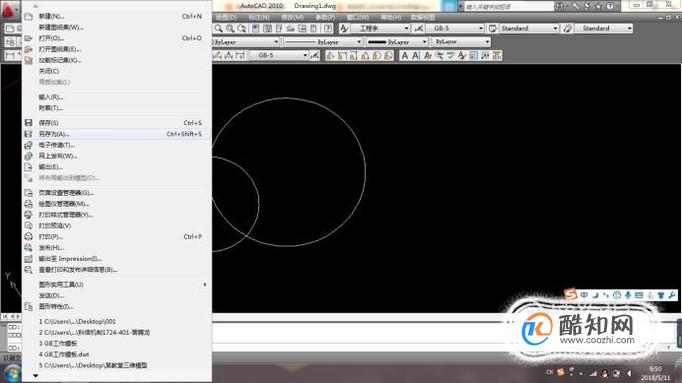Viewport: 682px width, 383px height.
Task: Open recent file 4 GB工作模板.dwt
Action: coord(64,355)
